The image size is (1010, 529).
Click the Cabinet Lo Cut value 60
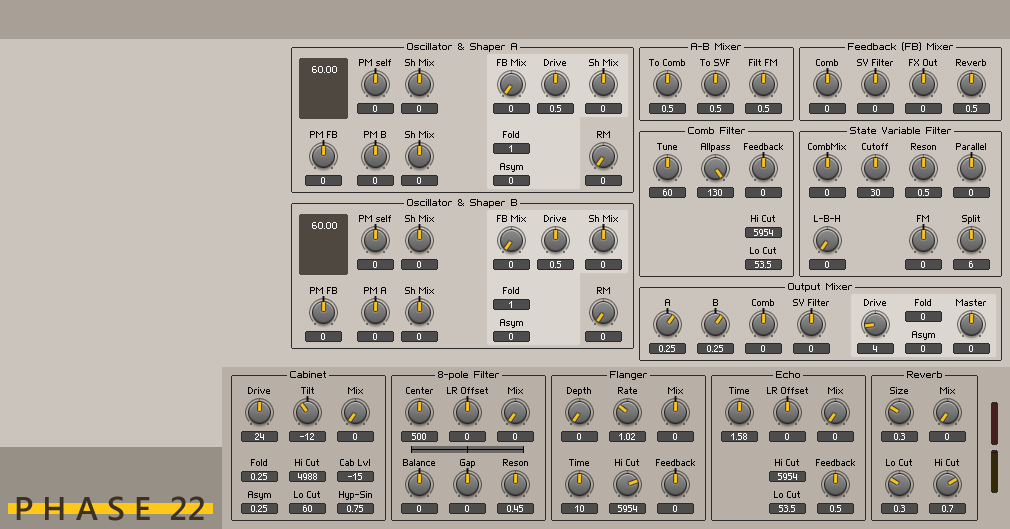click(307, 509)
